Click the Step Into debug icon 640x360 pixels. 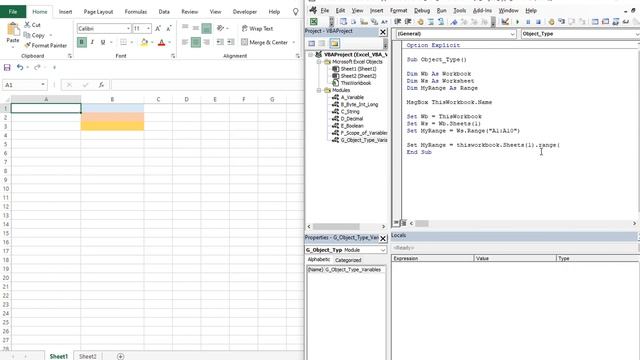coord(562,22)
